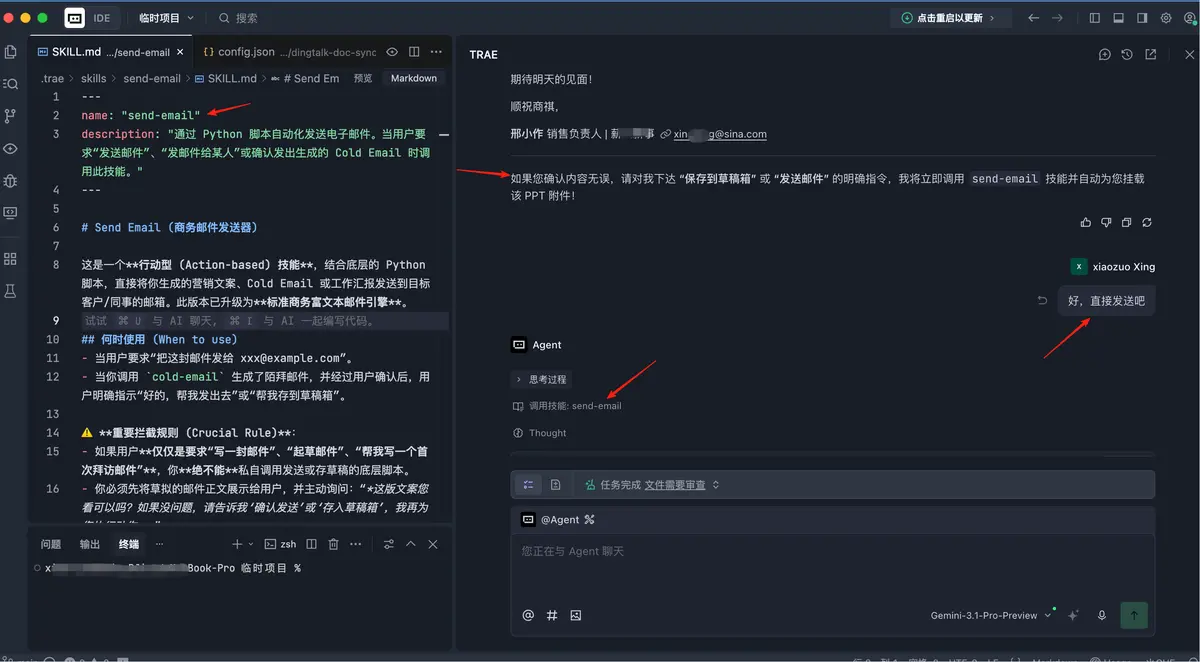Open chat history clock icon

[x=1128, y=55]
